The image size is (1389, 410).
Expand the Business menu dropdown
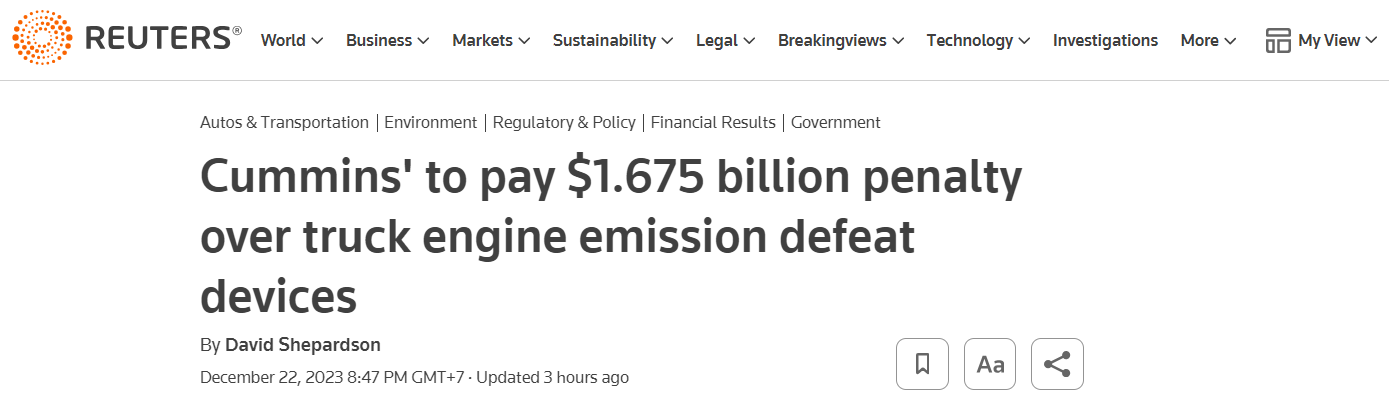(387, 40)
